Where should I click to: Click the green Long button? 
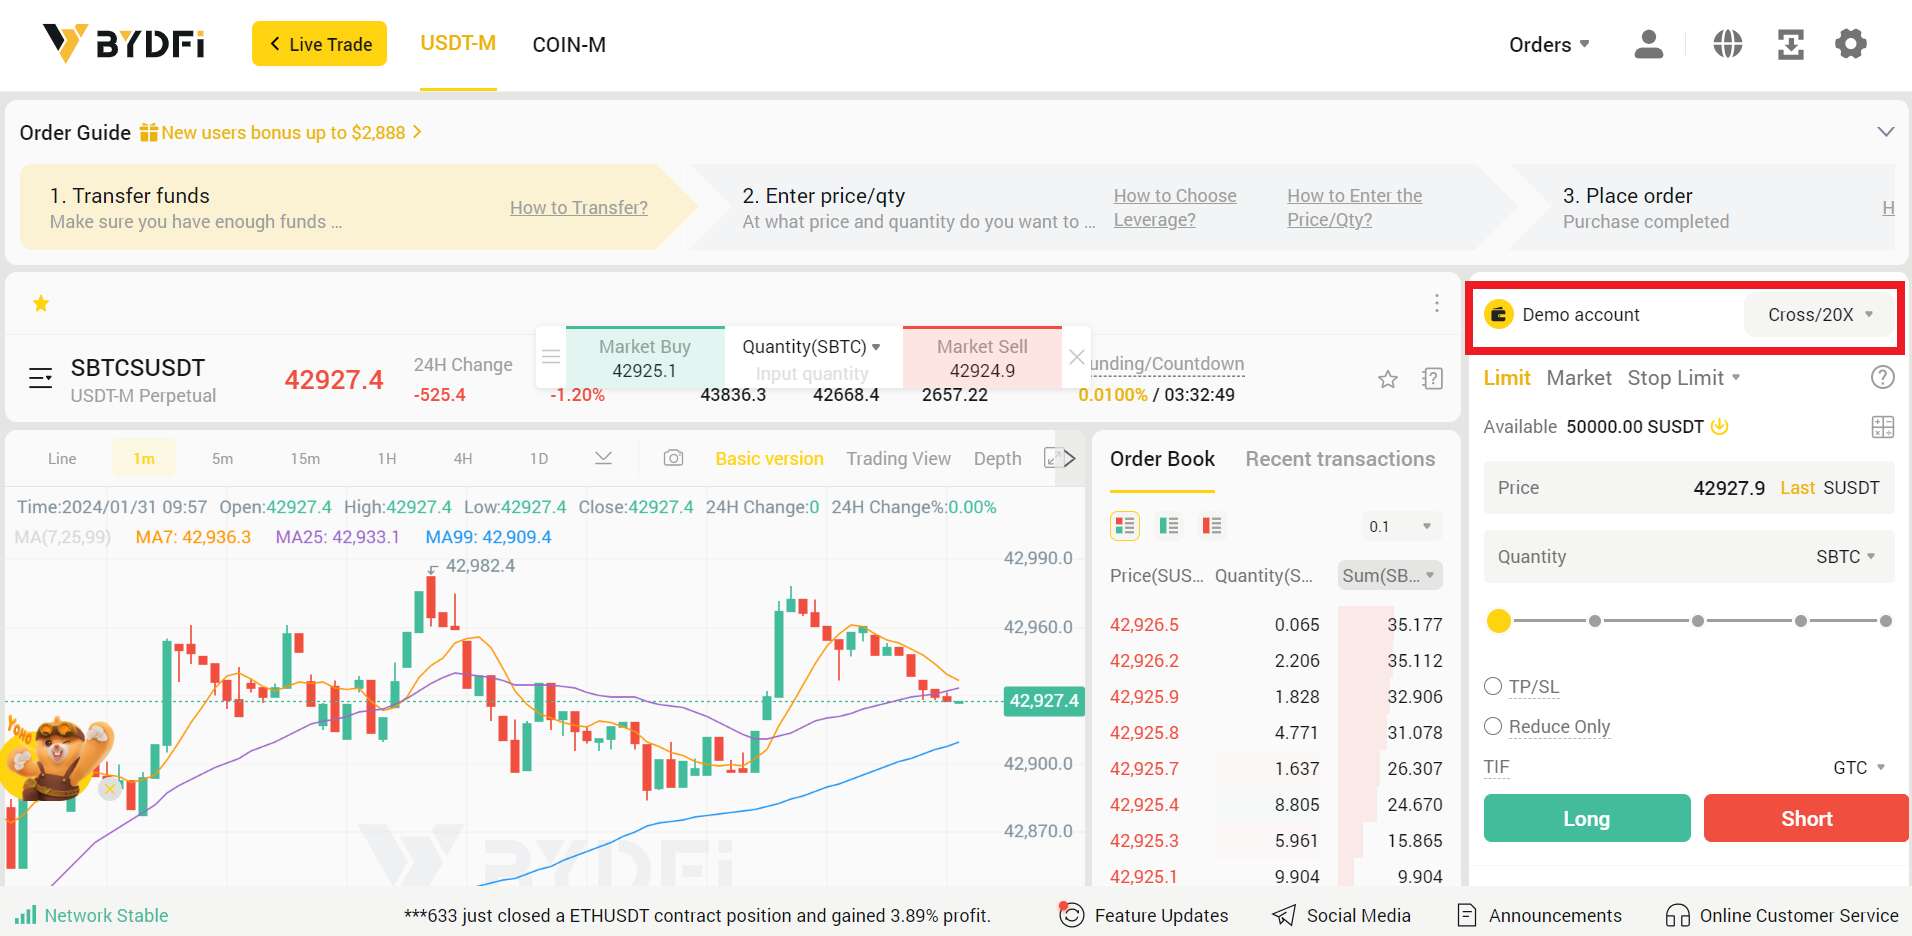pyautogui.click(x=1586, y=818)
